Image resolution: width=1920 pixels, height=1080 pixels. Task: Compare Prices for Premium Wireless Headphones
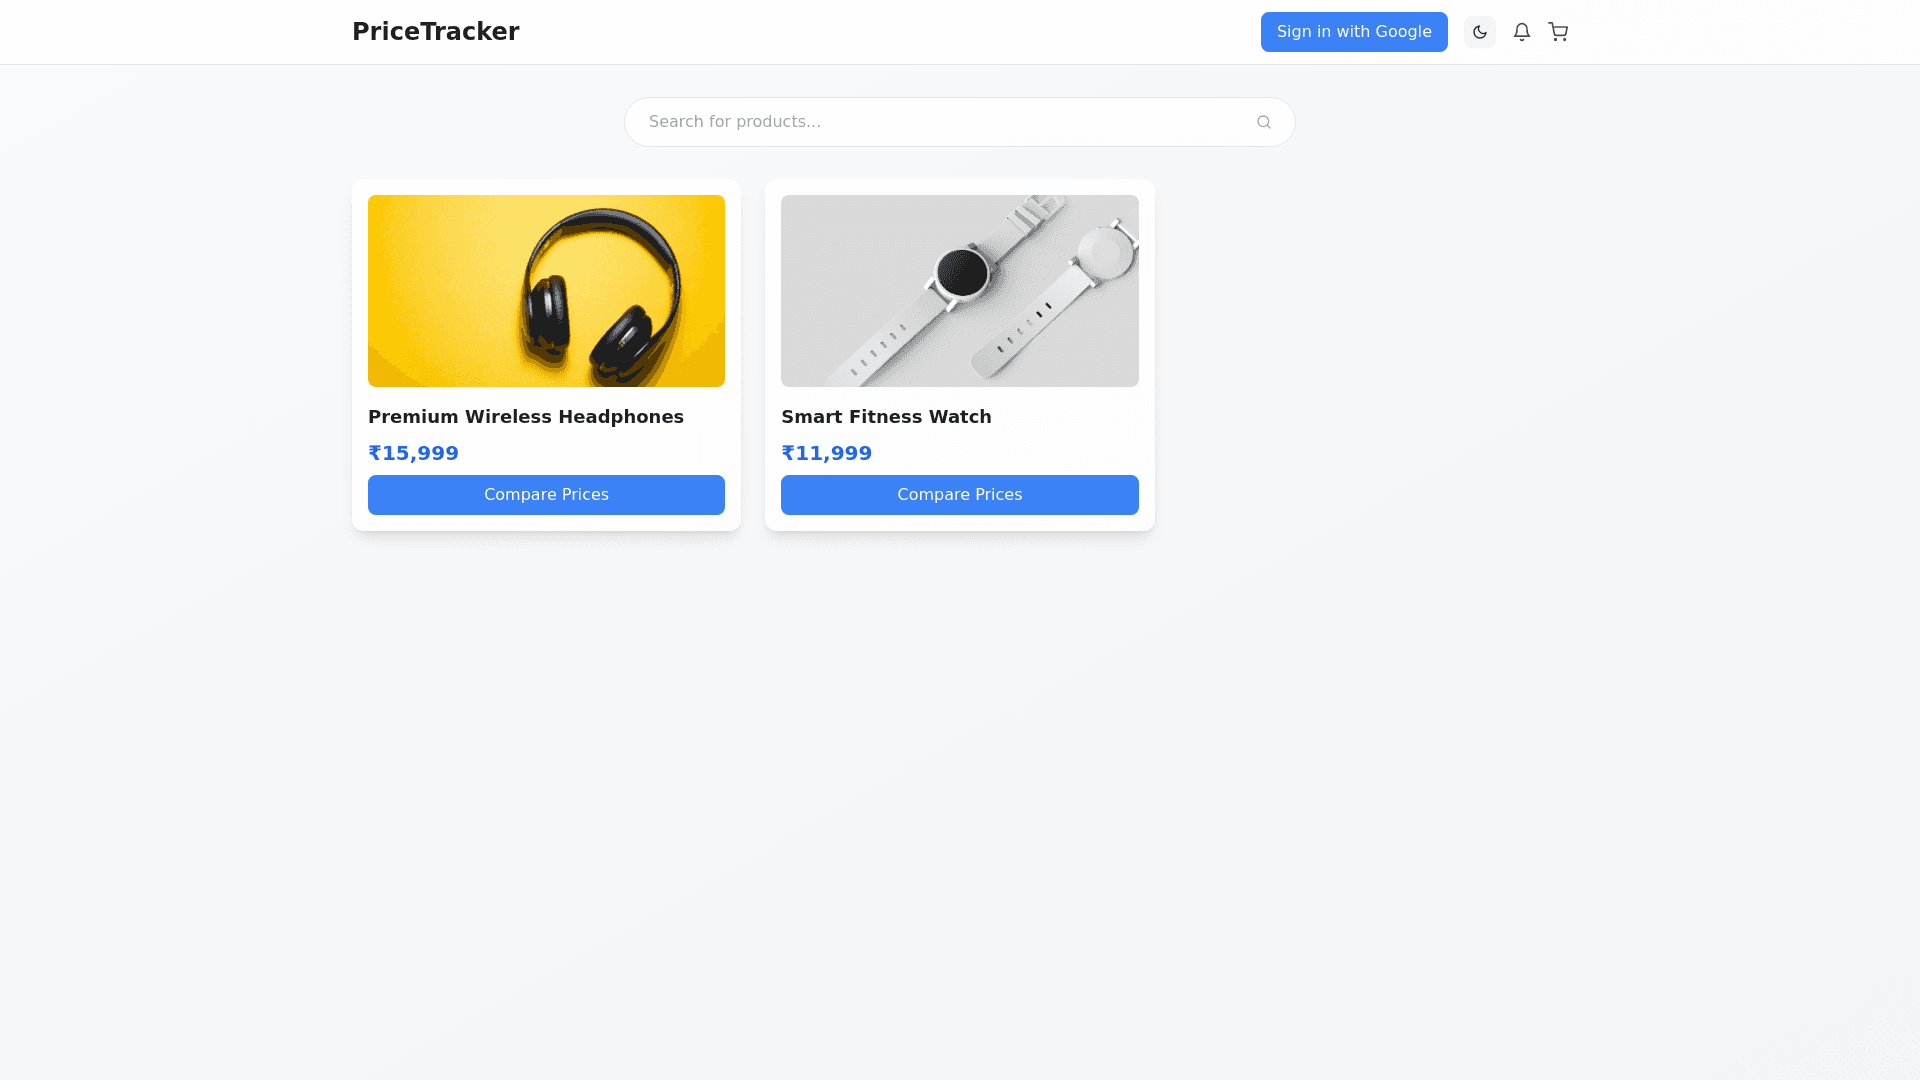546,495
